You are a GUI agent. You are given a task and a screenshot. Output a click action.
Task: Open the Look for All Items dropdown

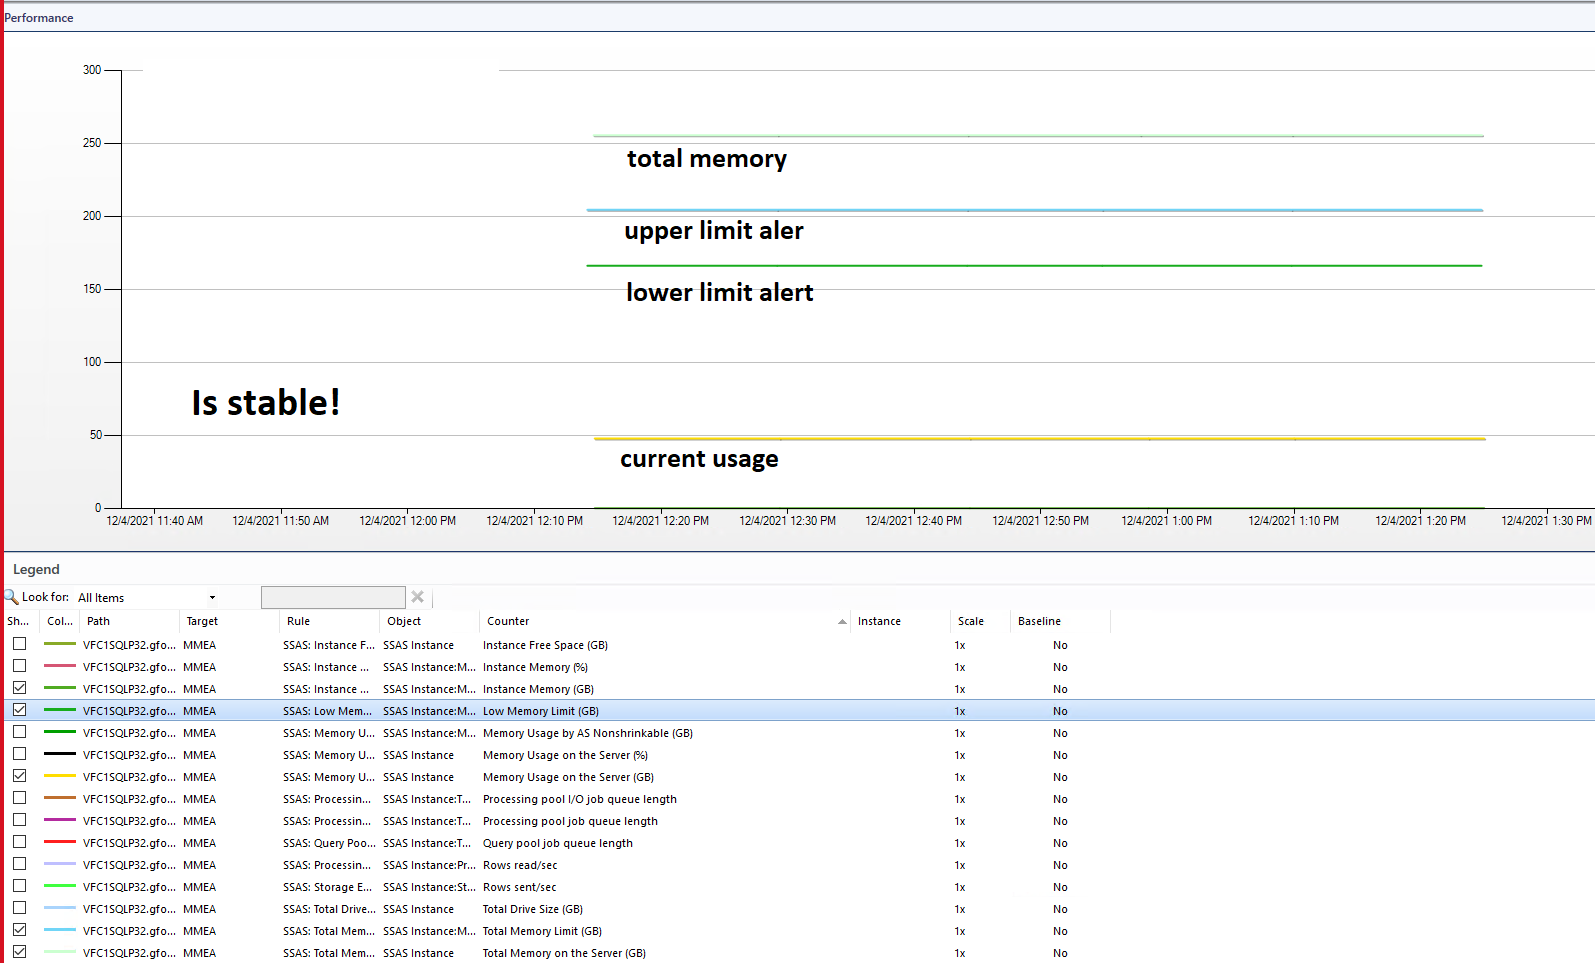tap(147, 598)
